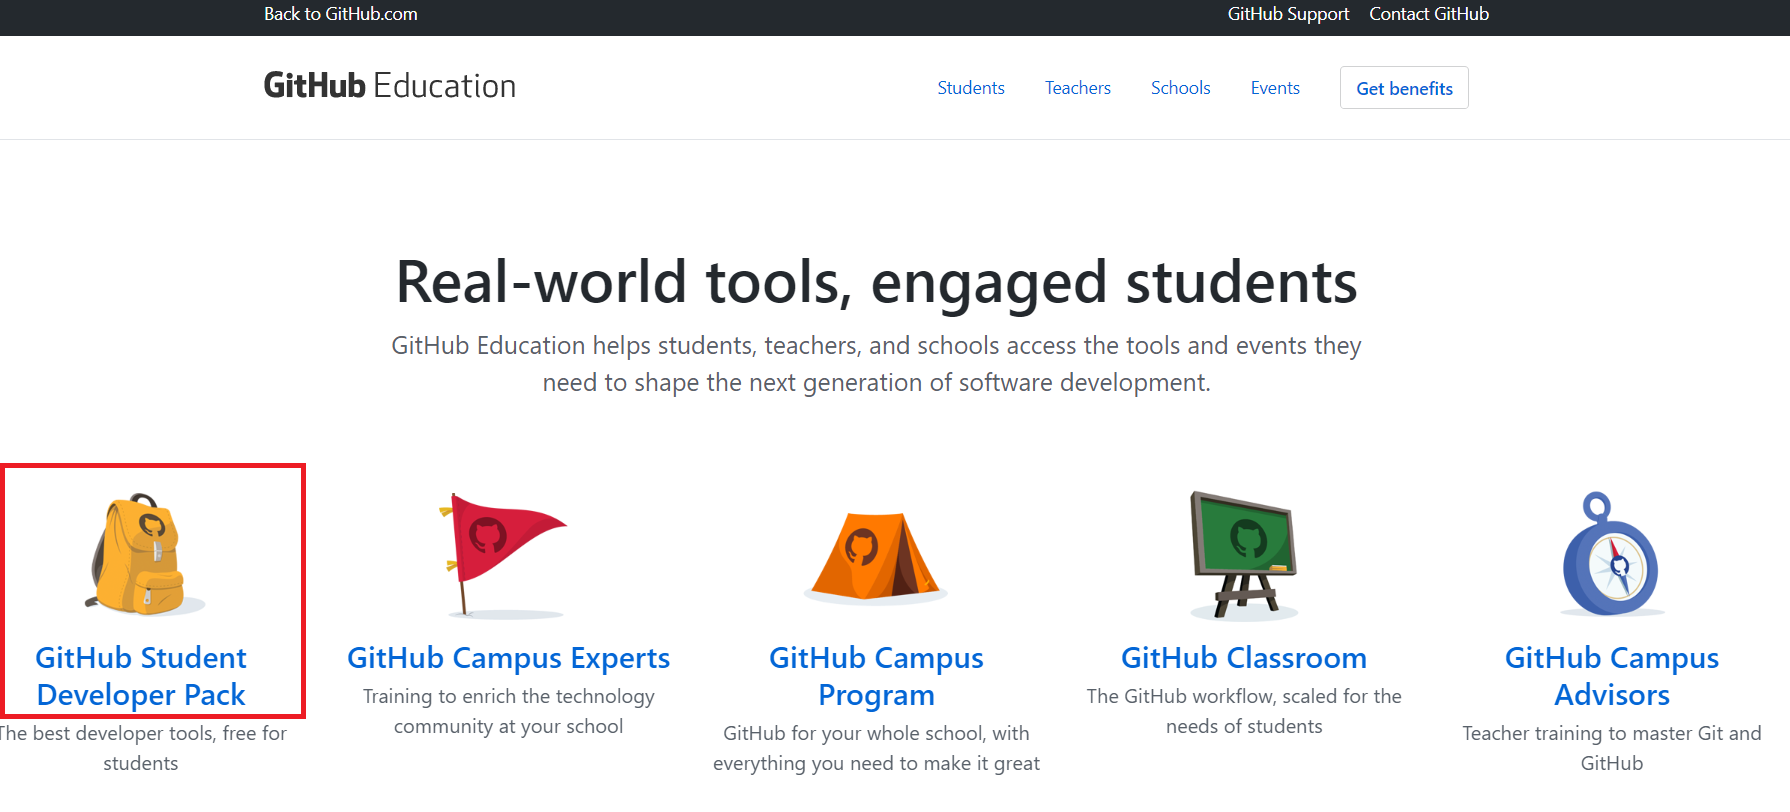
Task: Click the green chalkboard GitHub Classroom icon
Action: (x=1243, y=554)
